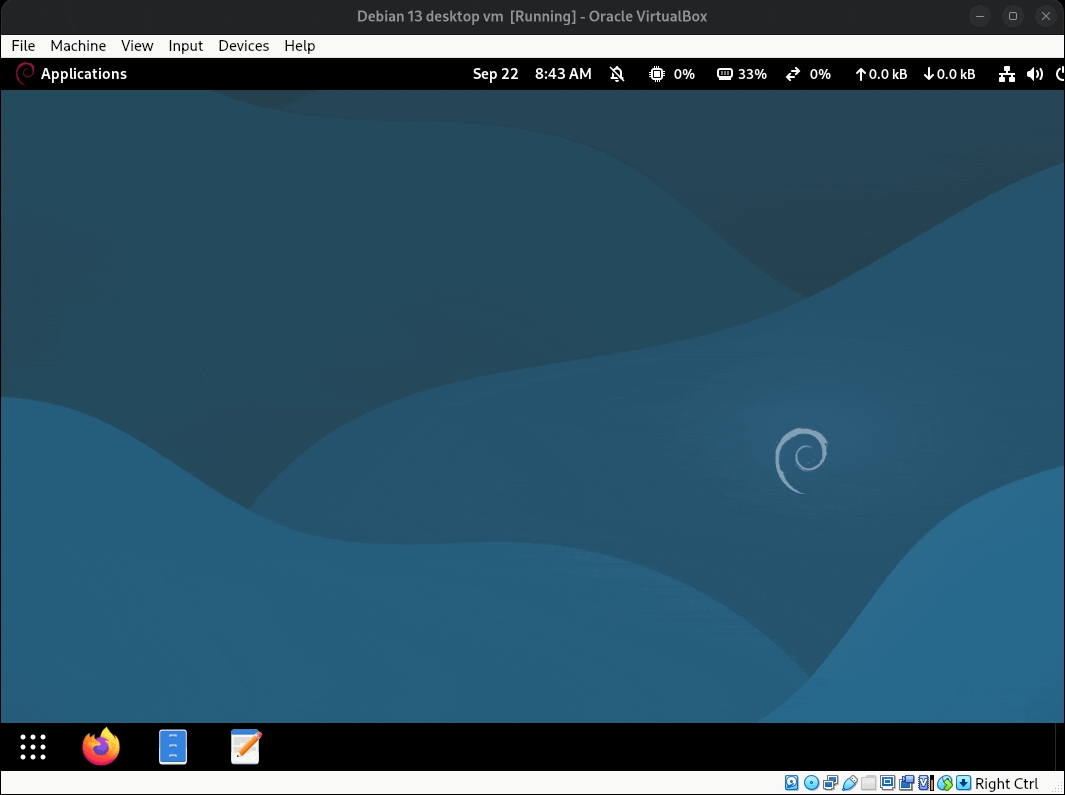Show all apps via the grid icon
The height and width of the screenshot is (795, 1065).
(33, 747)
